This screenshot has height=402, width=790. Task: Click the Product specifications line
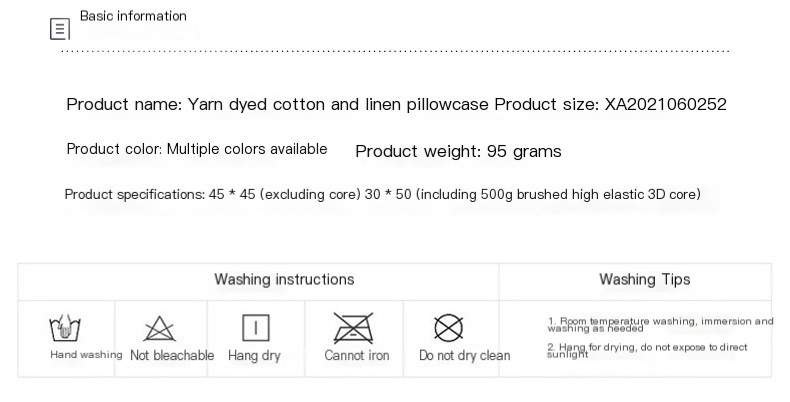click(x=382, y=194)
